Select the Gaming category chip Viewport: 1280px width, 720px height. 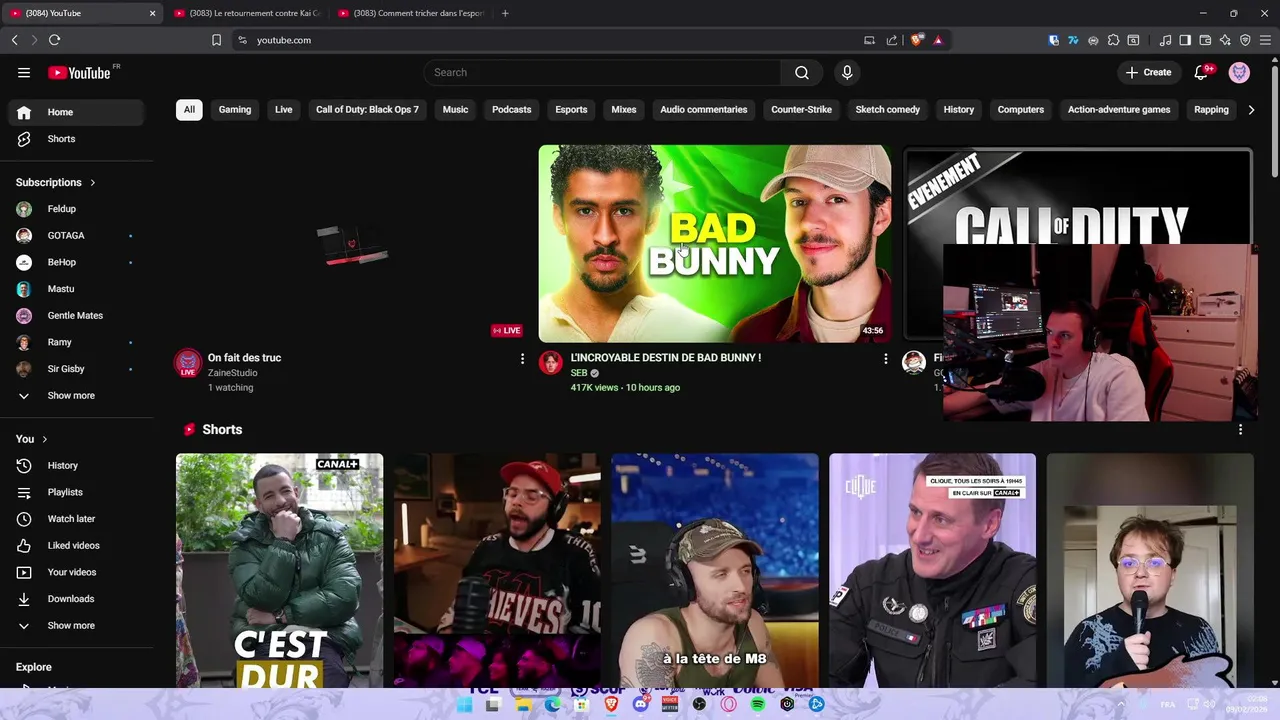[235, 110]
